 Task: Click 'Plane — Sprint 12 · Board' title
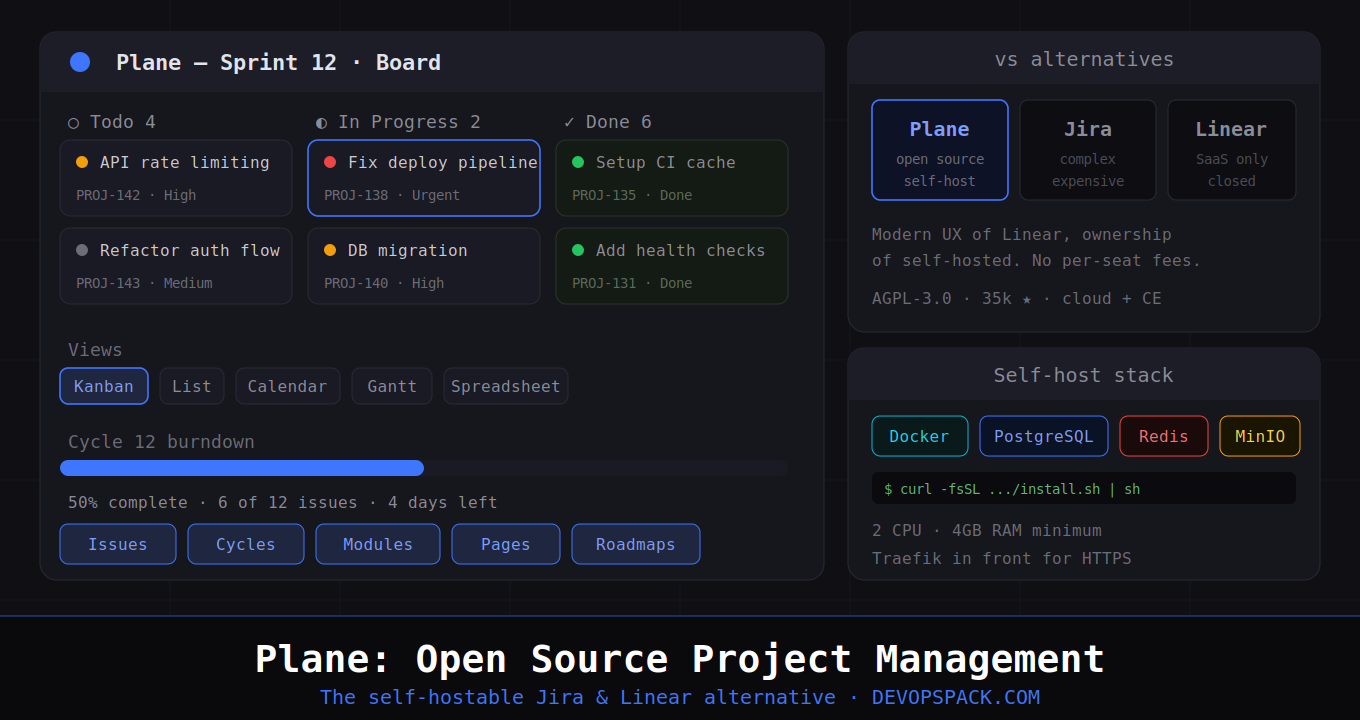278,62
